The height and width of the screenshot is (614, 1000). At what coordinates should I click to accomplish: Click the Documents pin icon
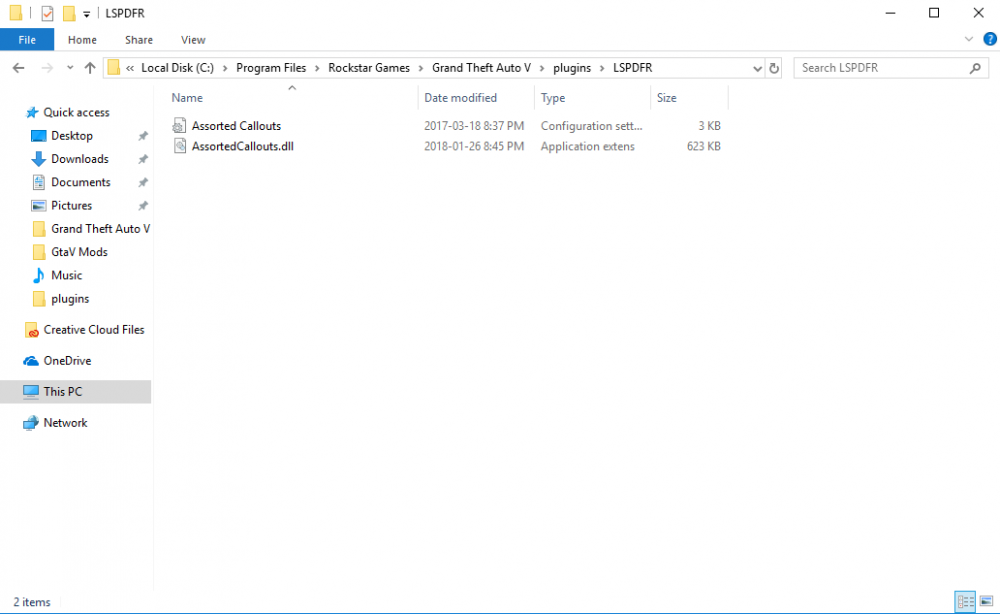[x=143, y=182]
